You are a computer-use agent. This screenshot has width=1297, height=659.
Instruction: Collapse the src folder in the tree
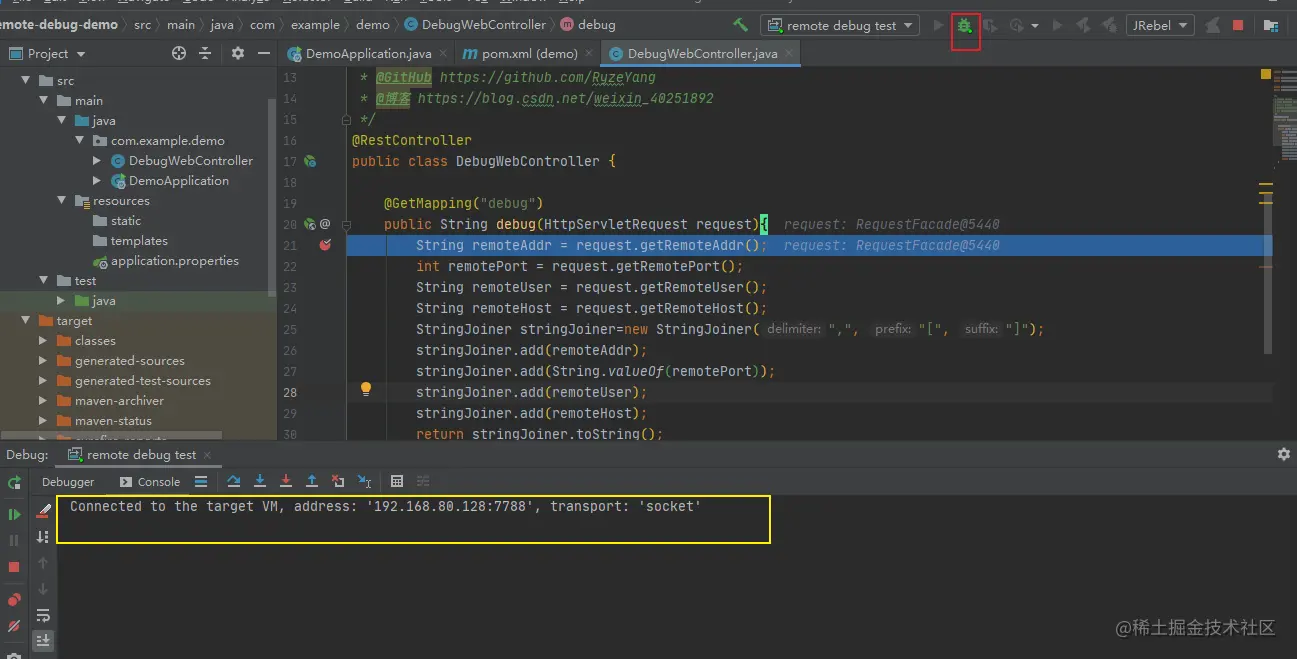click(26, 80)
